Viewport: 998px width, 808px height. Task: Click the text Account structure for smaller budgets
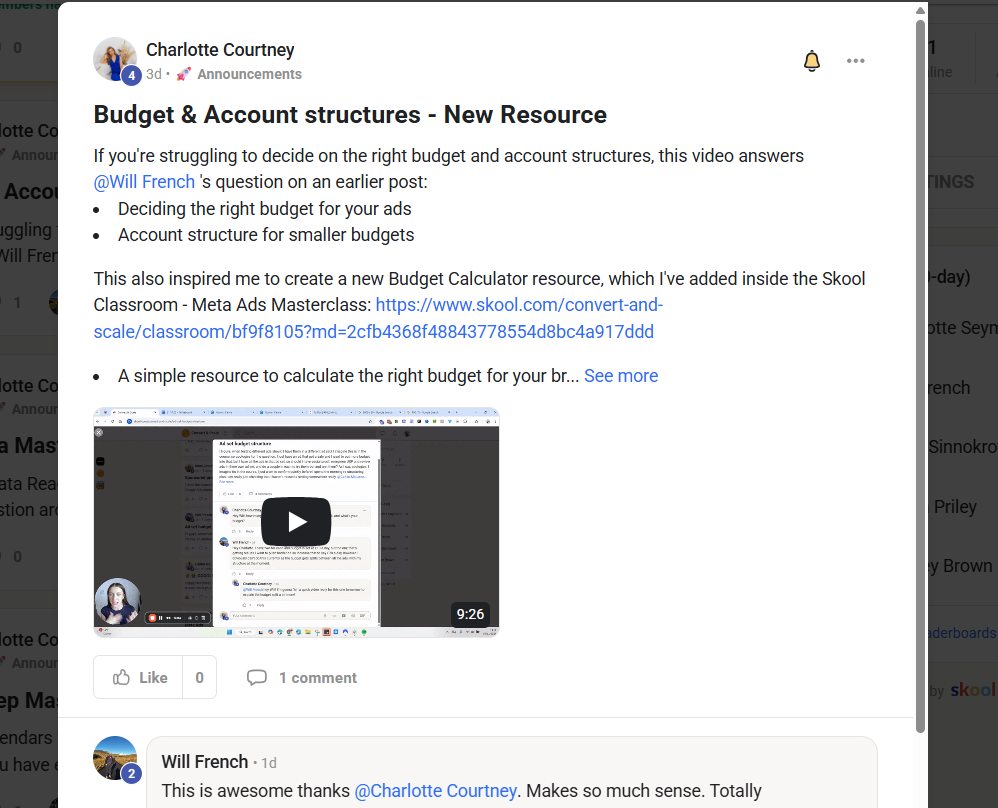point(266,235)
